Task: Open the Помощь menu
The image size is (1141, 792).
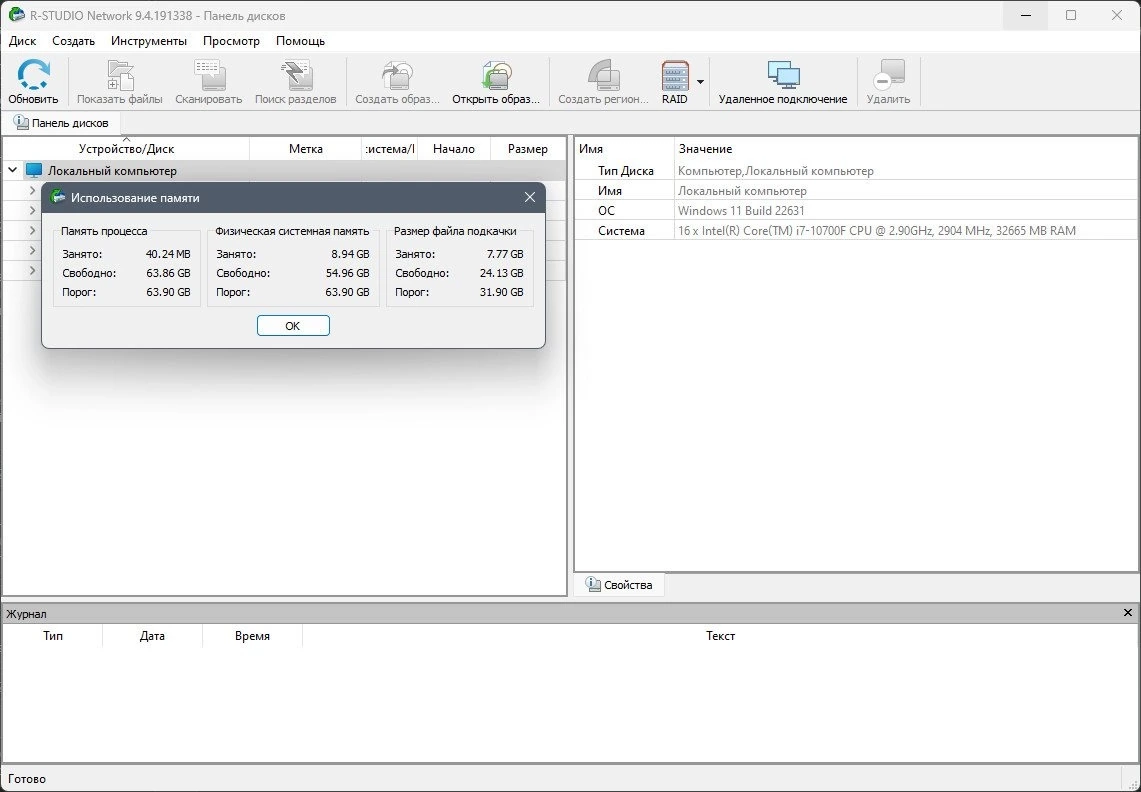Action: pos(301,41)
